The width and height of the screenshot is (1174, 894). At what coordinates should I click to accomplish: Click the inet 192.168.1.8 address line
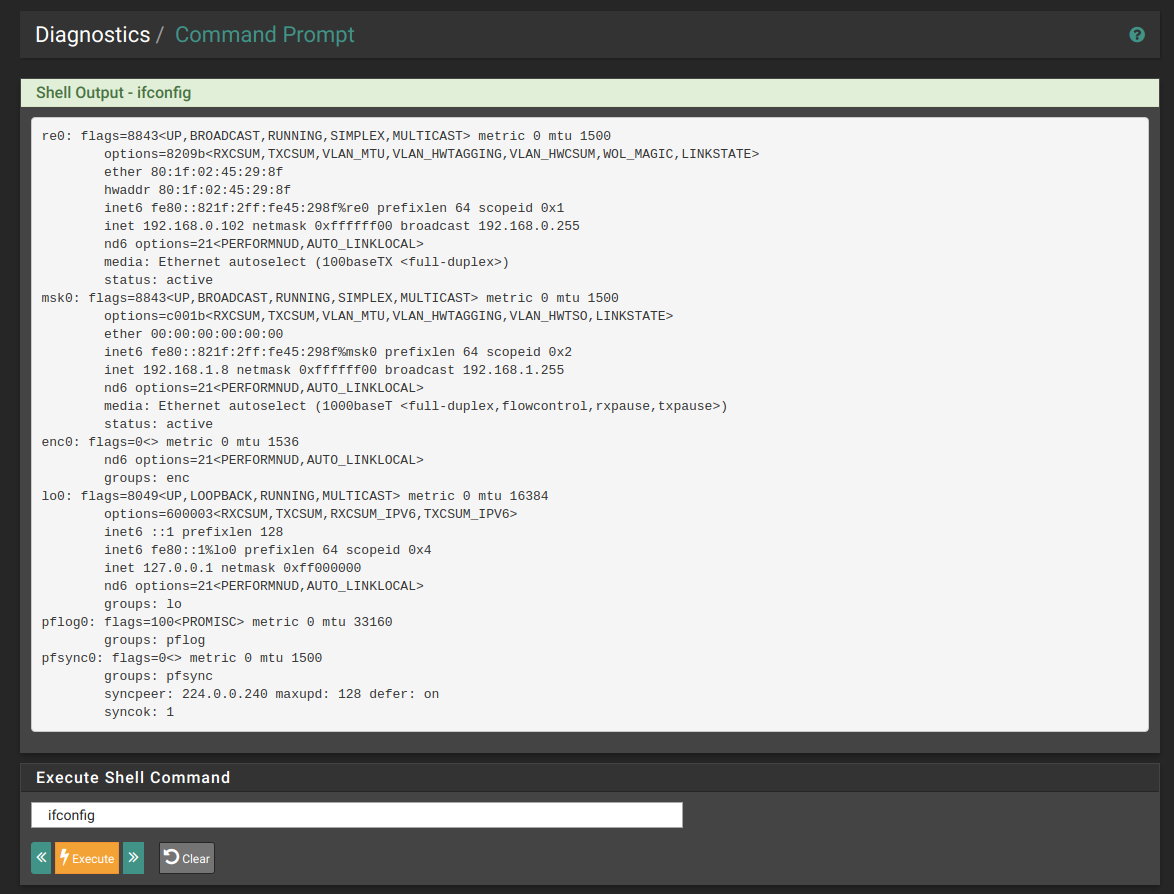(333, 370)
